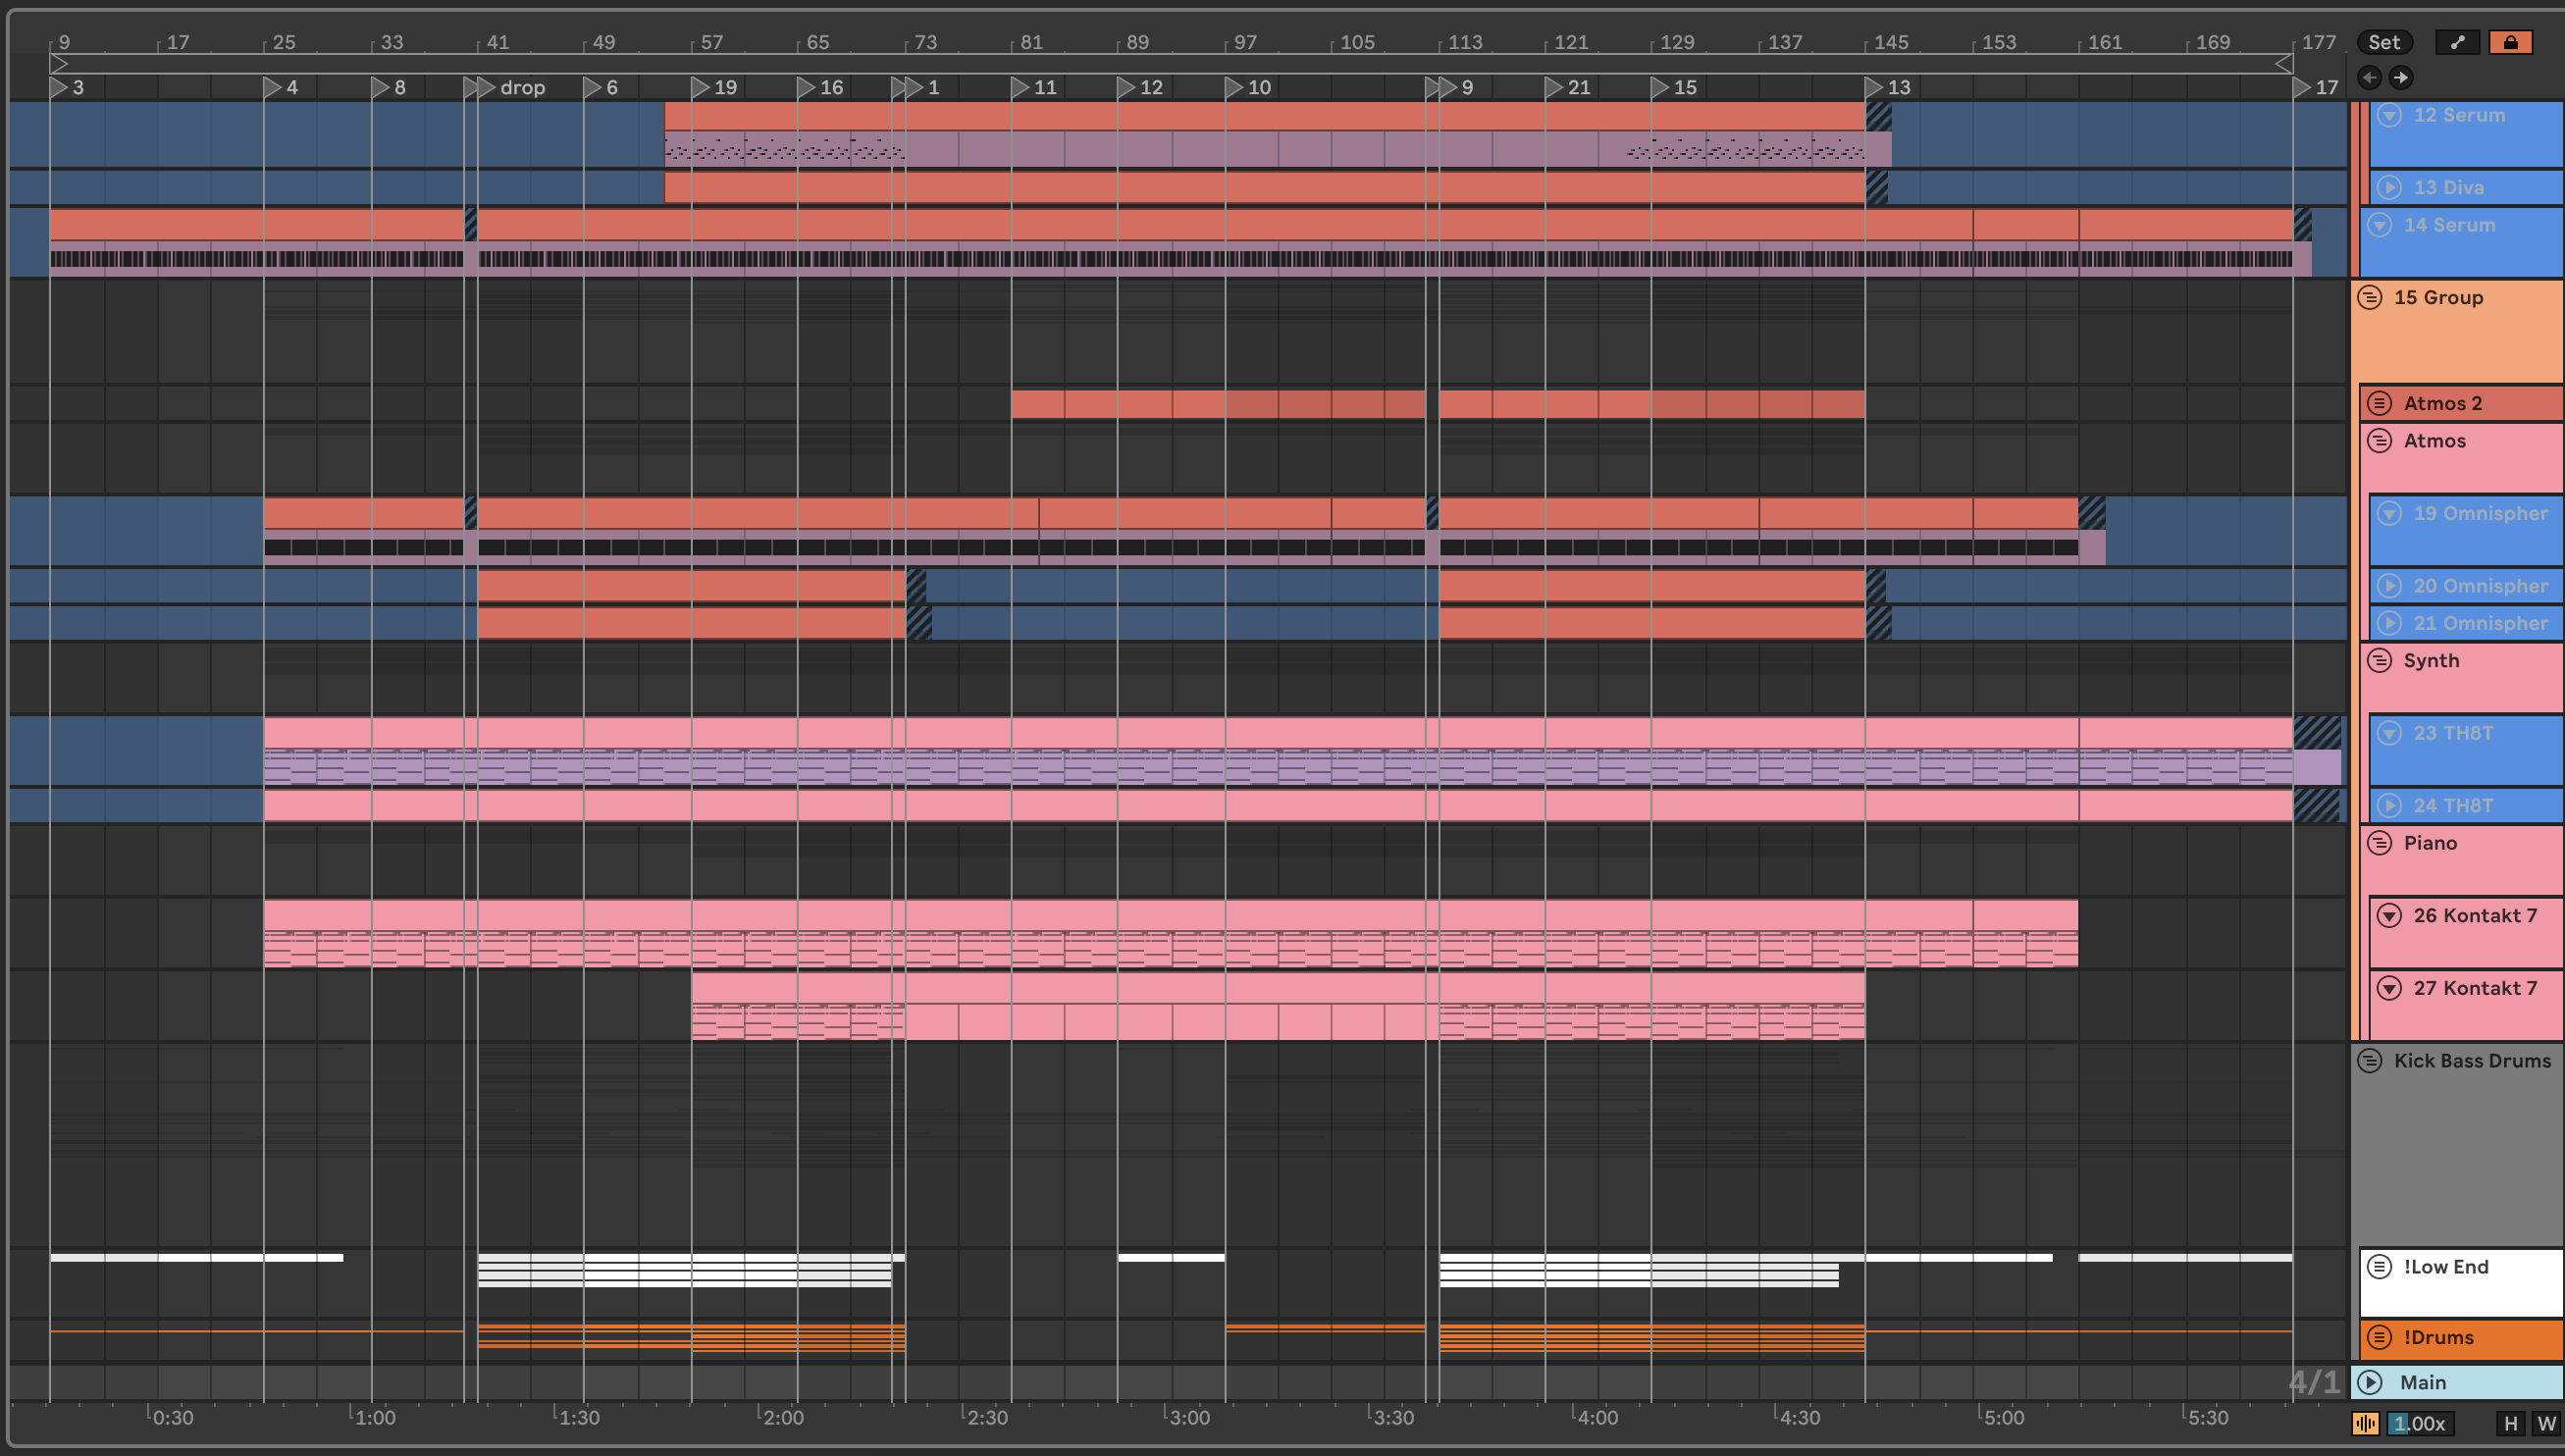The image size is (2565, 1456).
Task: Click the Atmos 2 group fold icon
Action: click(x=2379, y=403)
